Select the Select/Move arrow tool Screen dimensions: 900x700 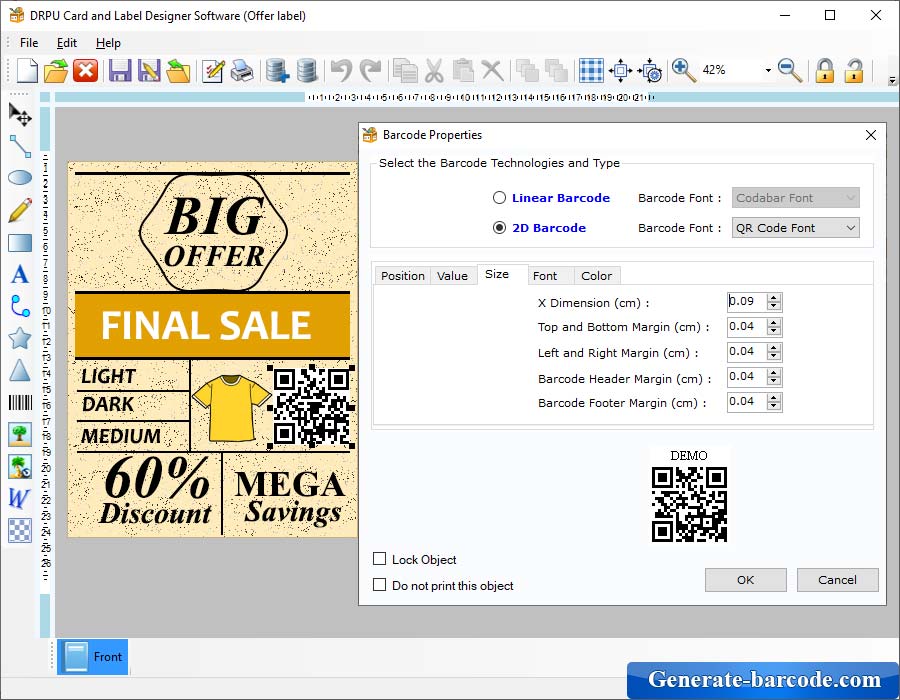pyautogui.click(x=20, y=114)
